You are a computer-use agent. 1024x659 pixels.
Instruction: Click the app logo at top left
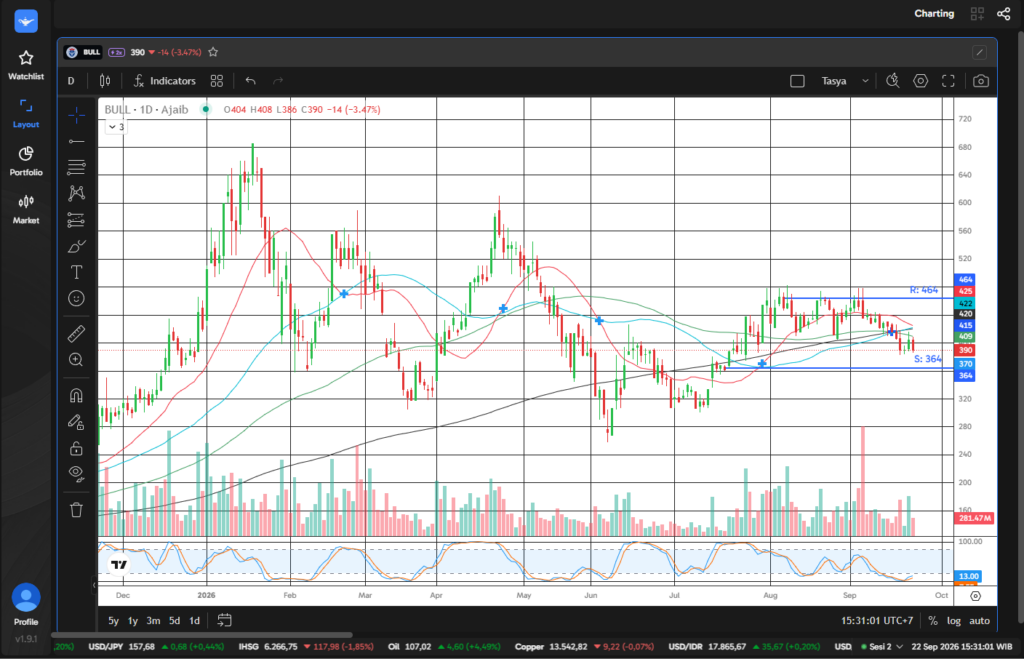tap(26, 21)
